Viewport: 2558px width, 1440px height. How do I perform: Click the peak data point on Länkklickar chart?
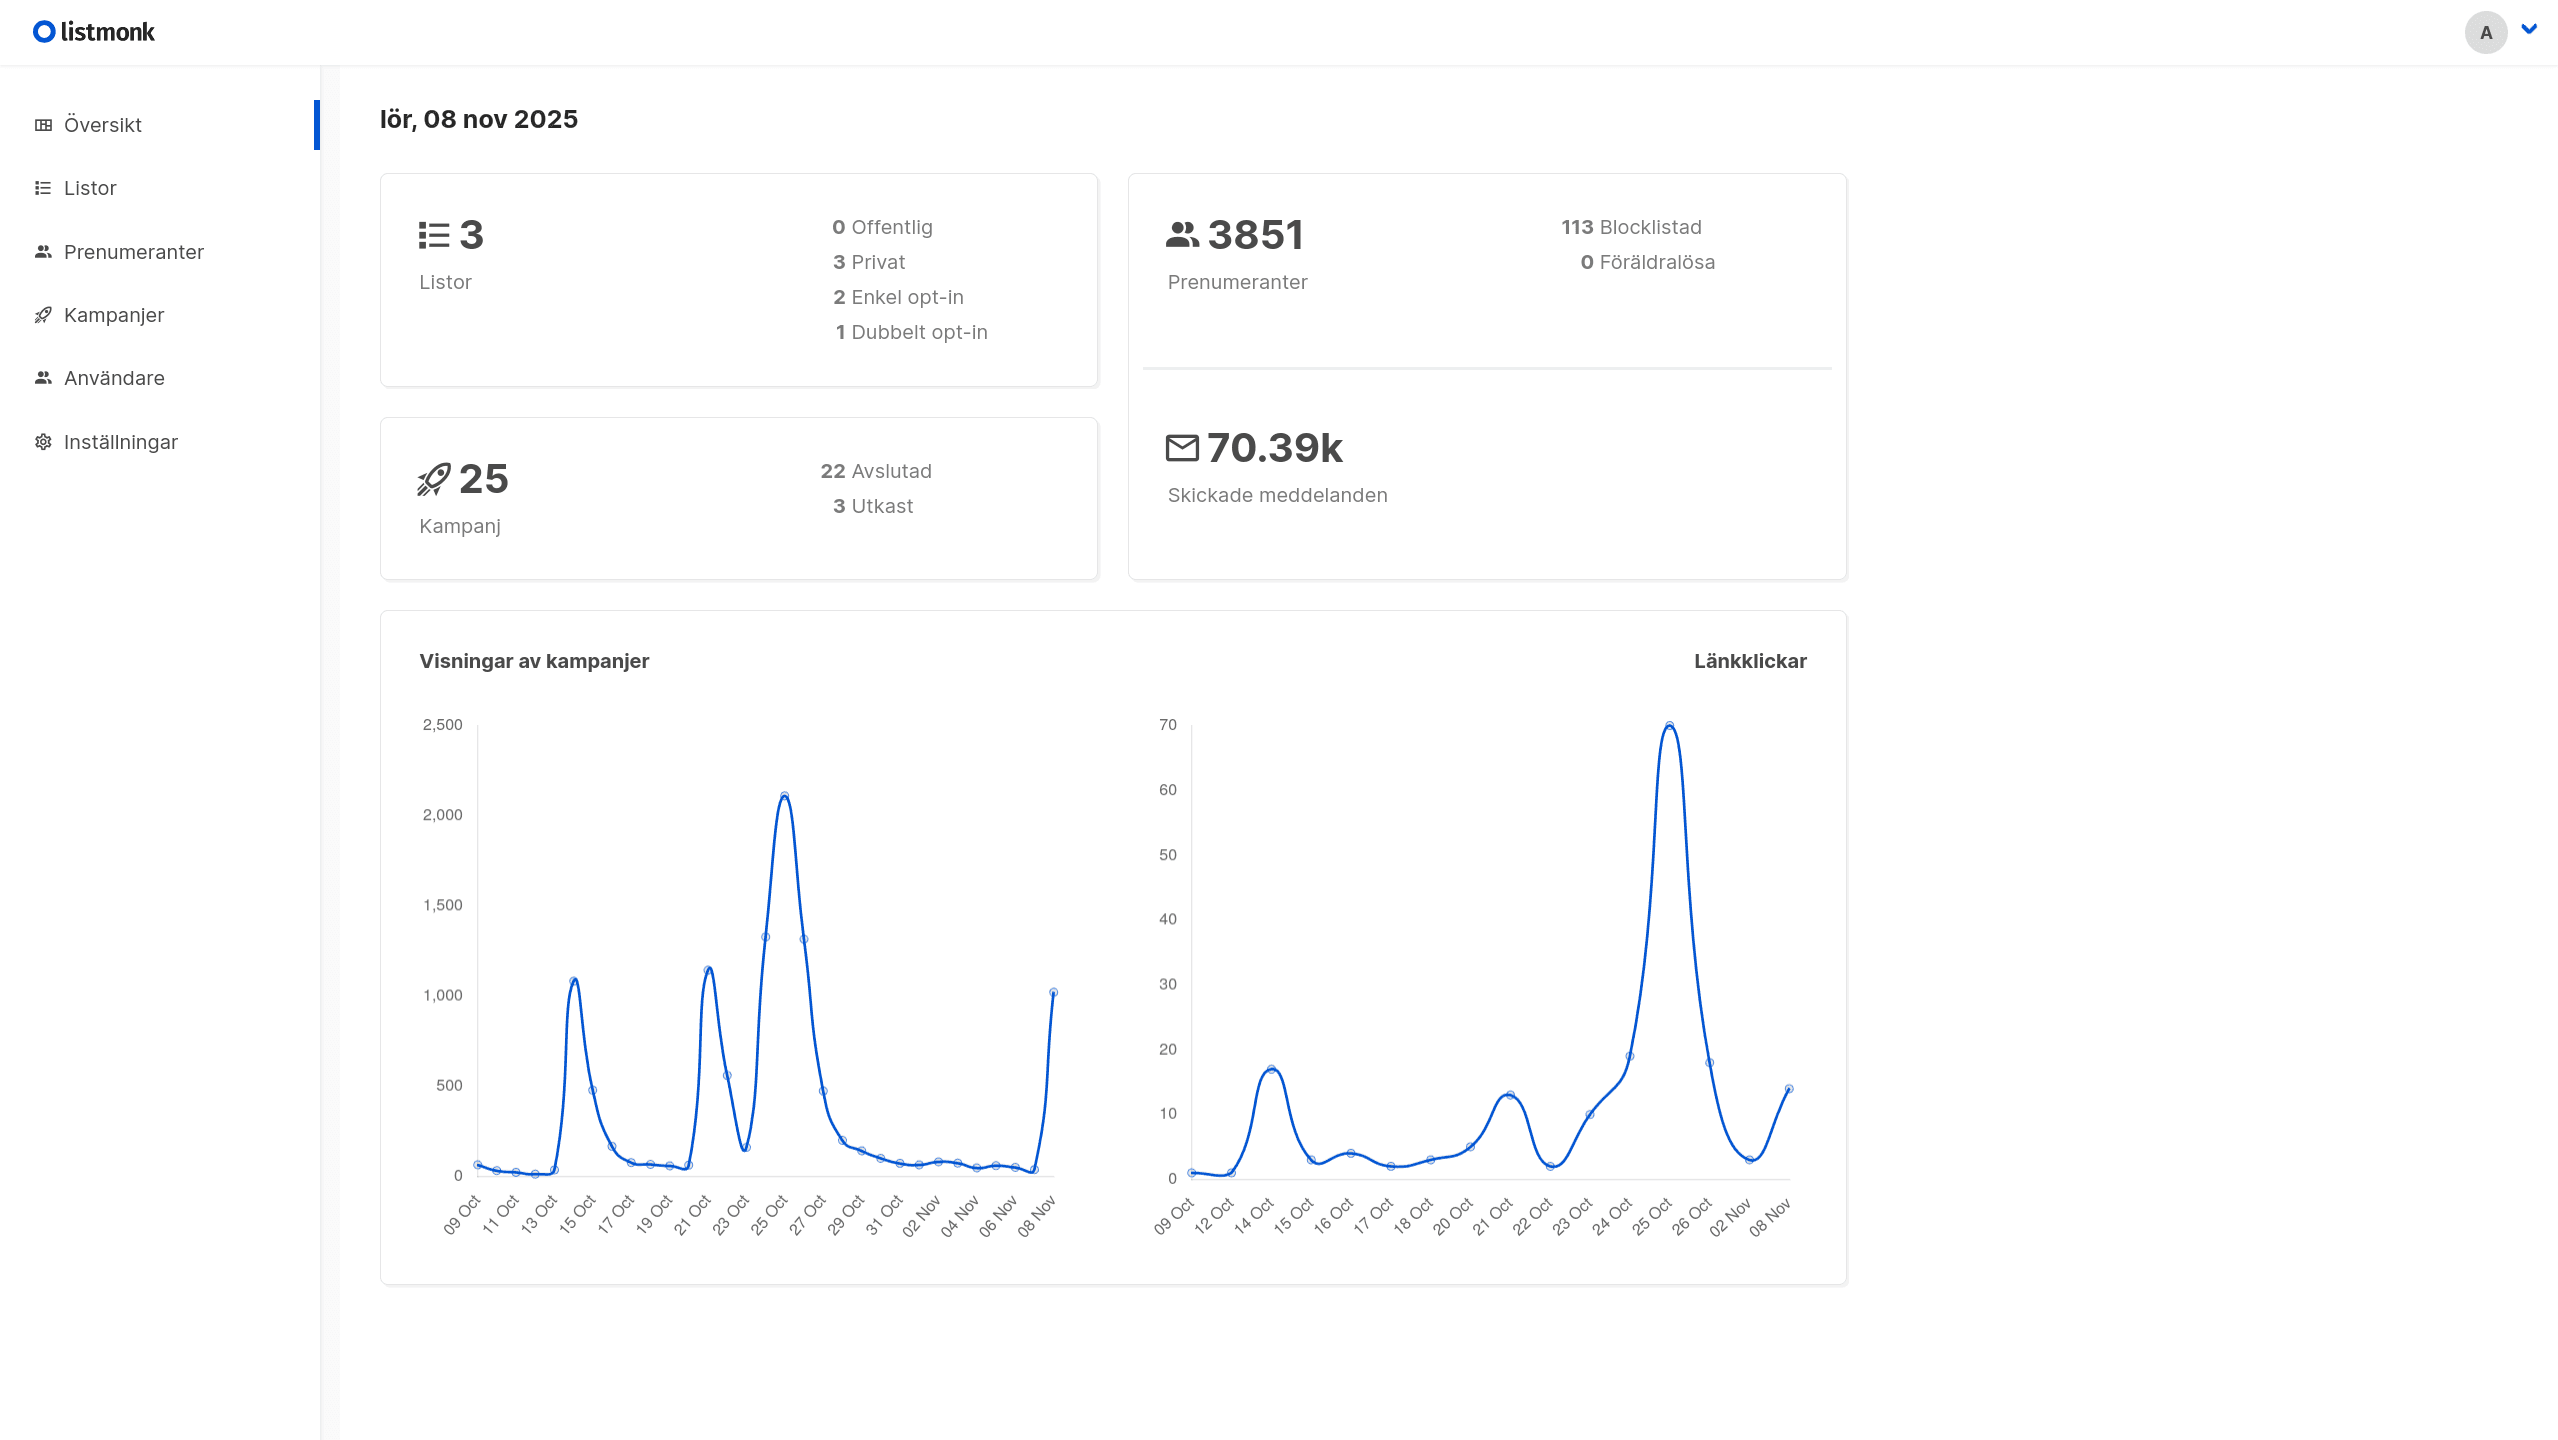pos(1668,724)
